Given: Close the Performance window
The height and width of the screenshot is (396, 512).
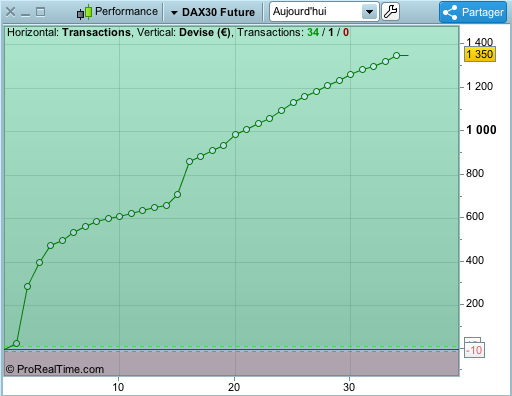Looking at the screenshot, I should [x=10, y=12].
